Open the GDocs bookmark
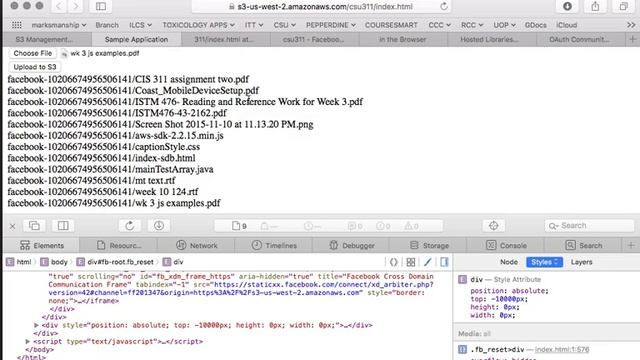This screenshot has width=640, height=360. click(x=536, y=25)
